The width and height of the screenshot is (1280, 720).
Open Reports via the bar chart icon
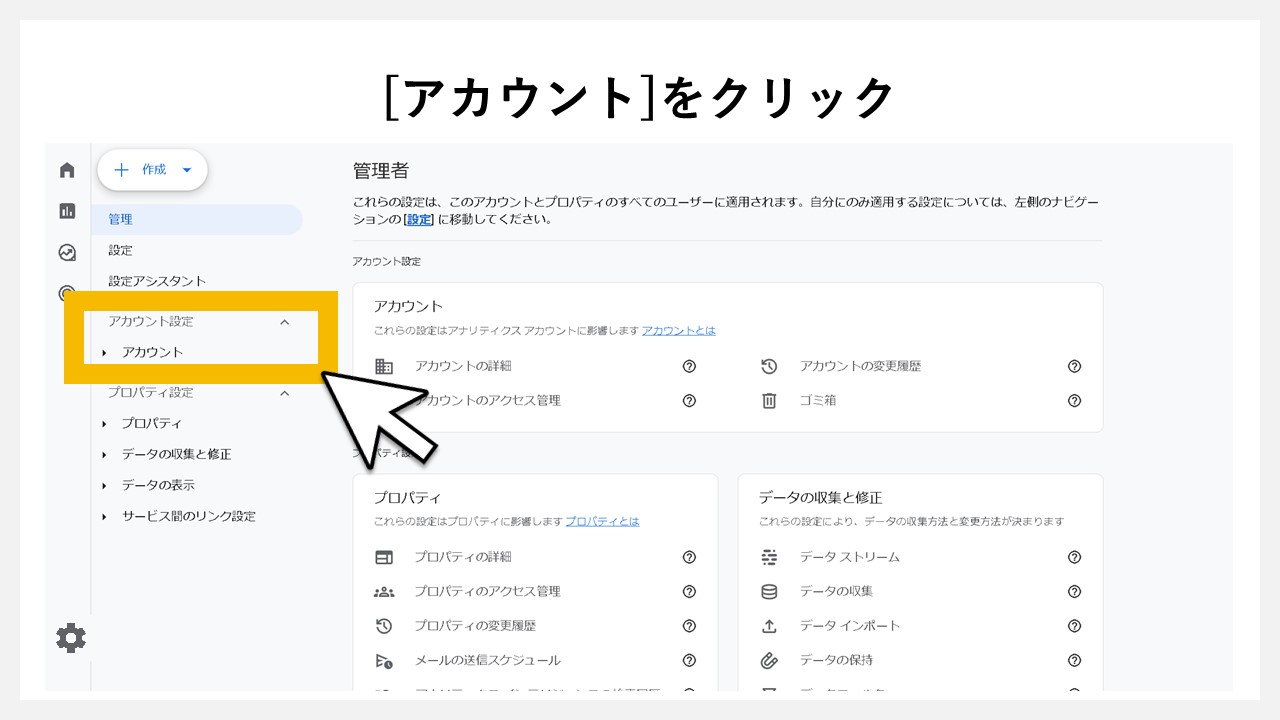[66, 210]
